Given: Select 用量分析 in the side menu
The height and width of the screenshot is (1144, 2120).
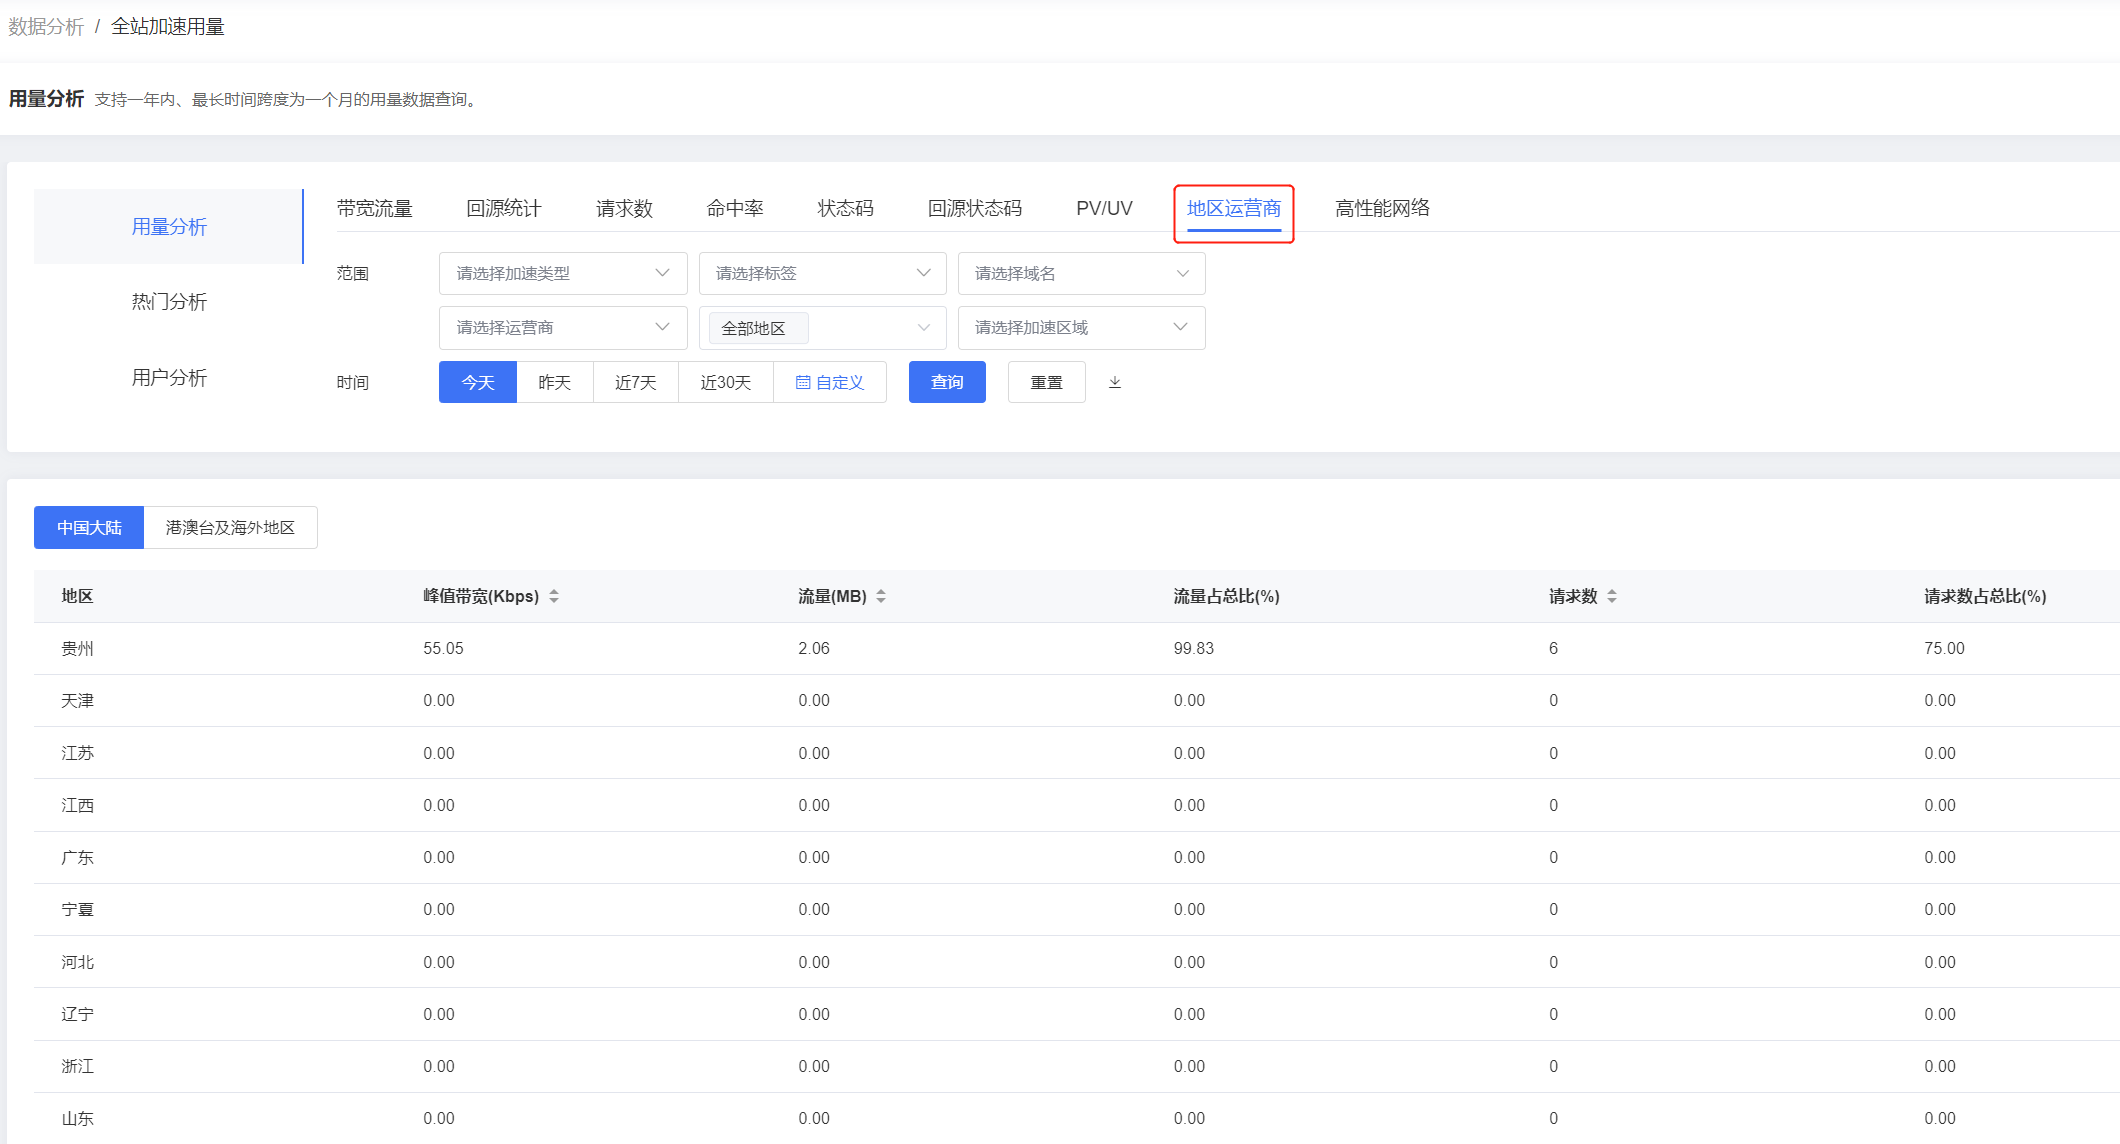Looking at the screenshot, I should coord(169,227).
